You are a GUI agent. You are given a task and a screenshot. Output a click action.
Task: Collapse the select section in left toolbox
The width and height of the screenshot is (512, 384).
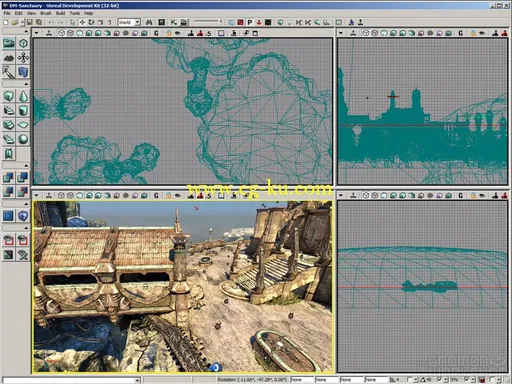[26, 228]
